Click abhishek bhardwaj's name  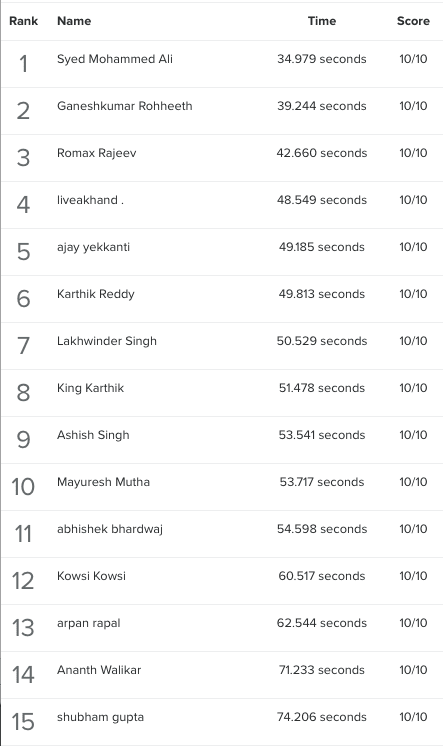pyautogui.click(x=110, y=529)
